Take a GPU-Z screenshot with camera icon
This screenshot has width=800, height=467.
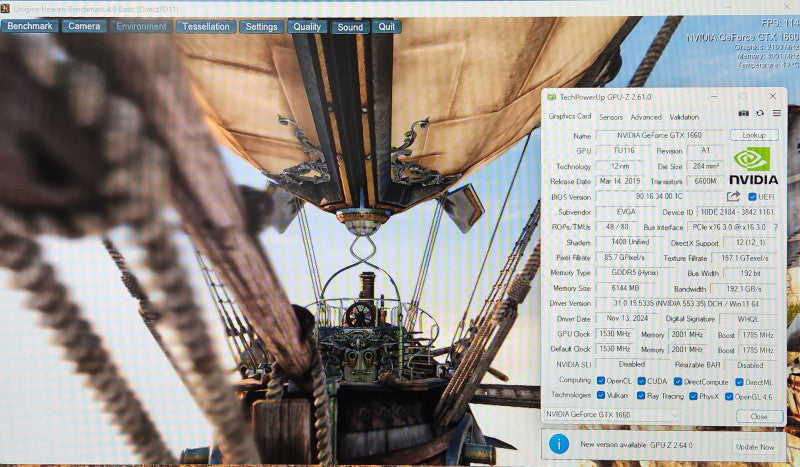click(743, 113)
